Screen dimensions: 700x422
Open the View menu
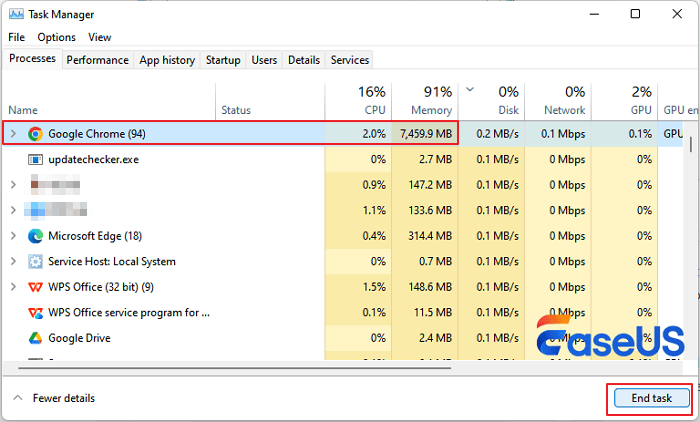point(100,37)
